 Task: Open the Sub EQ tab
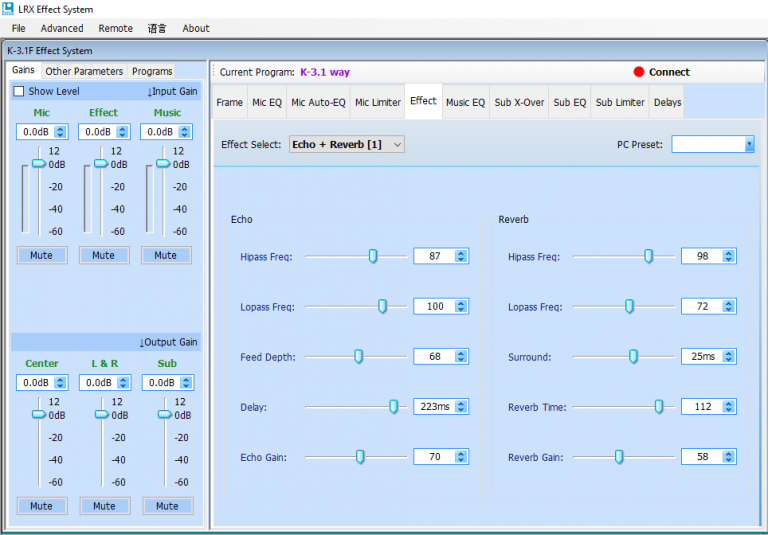(570, 102)
